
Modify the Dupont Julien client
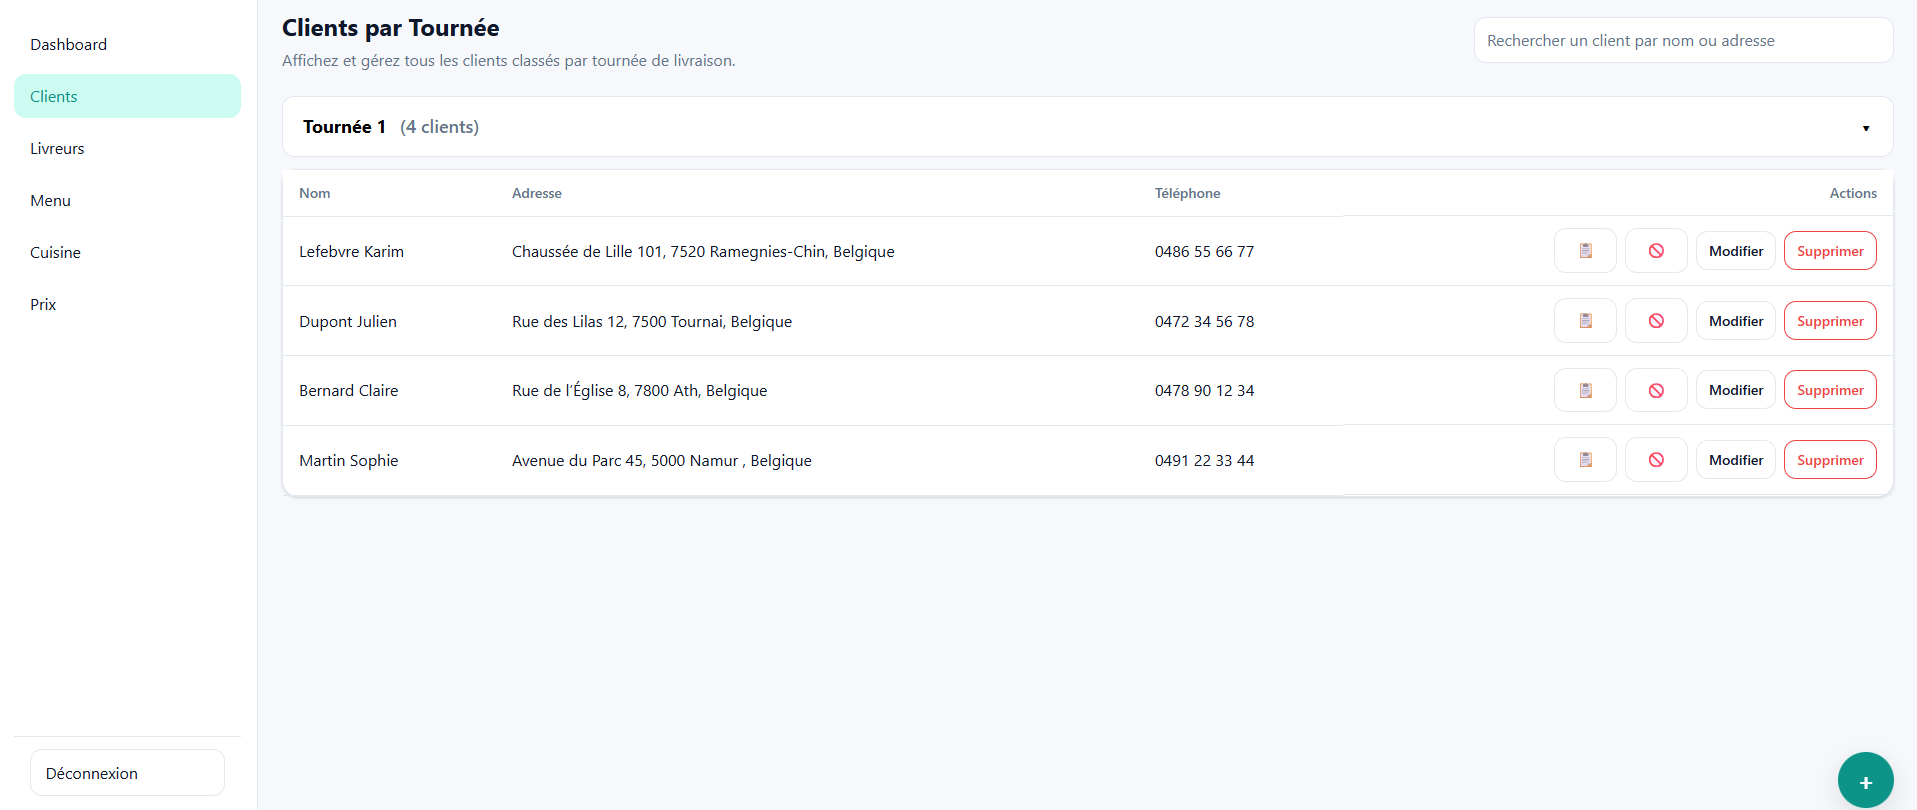pos(1735,321)
